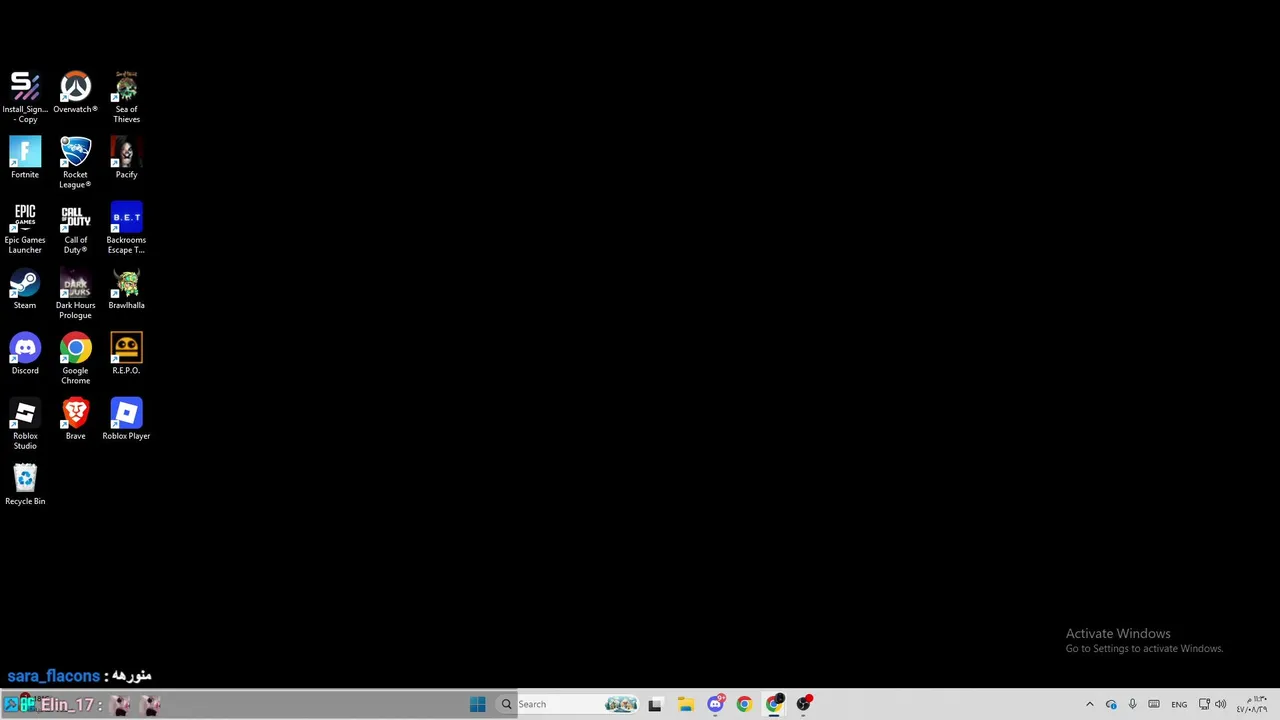Click the Backrooms Escape T... shortcut
Screen dimensions: 1280x720
126,228
